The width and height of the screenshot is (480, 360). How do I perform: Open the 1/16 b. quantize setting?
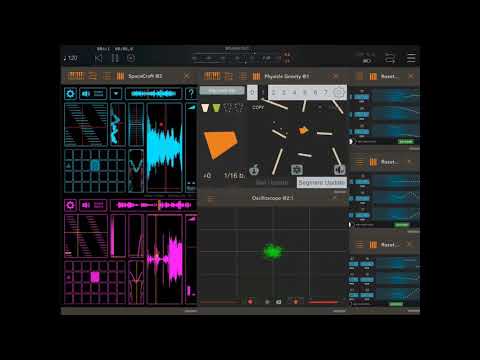click(234, 175)
